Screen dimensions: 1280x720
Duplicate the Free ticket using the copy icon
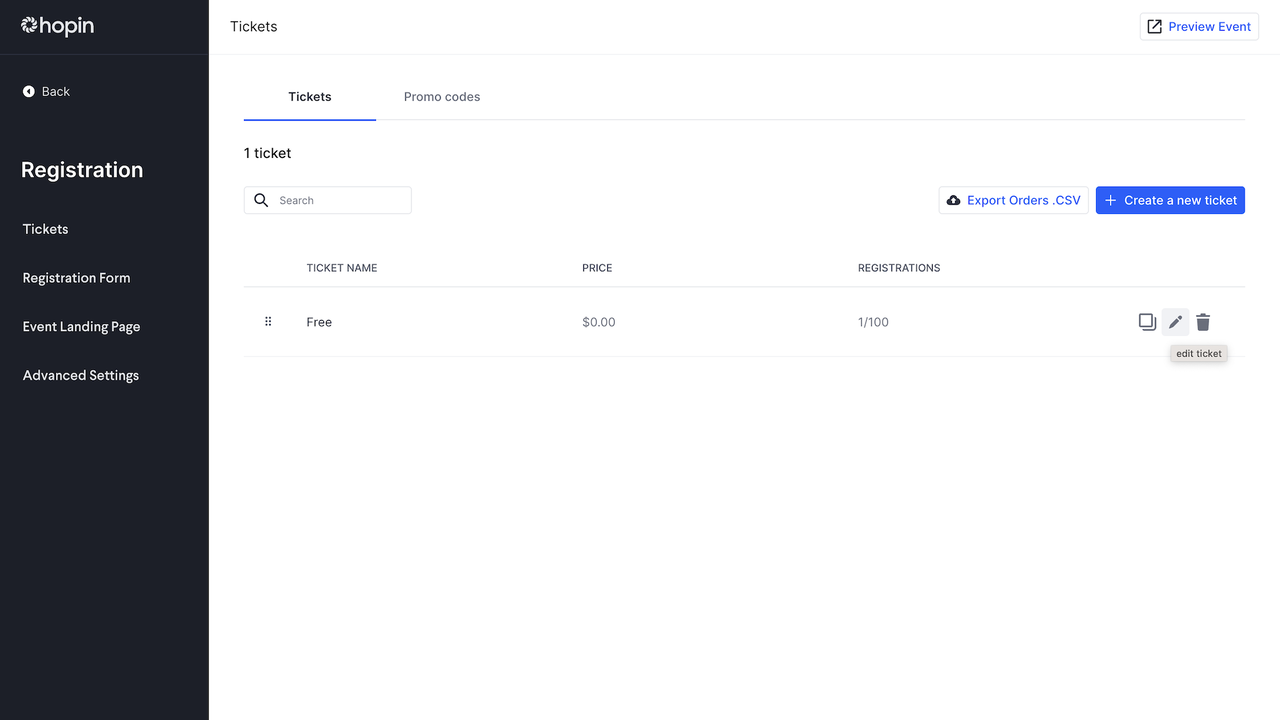[1147, 322]
